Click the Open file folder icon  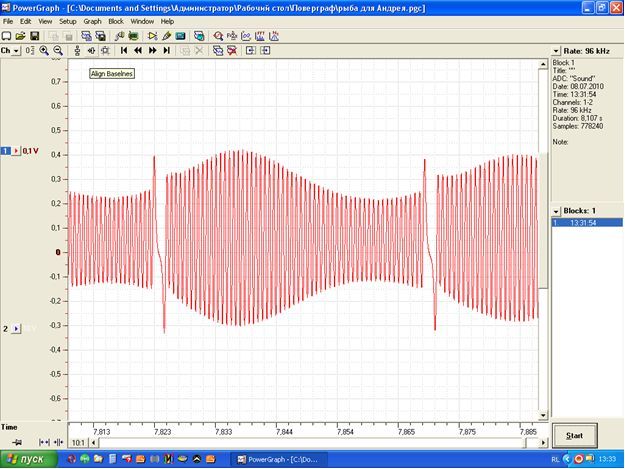20,36
